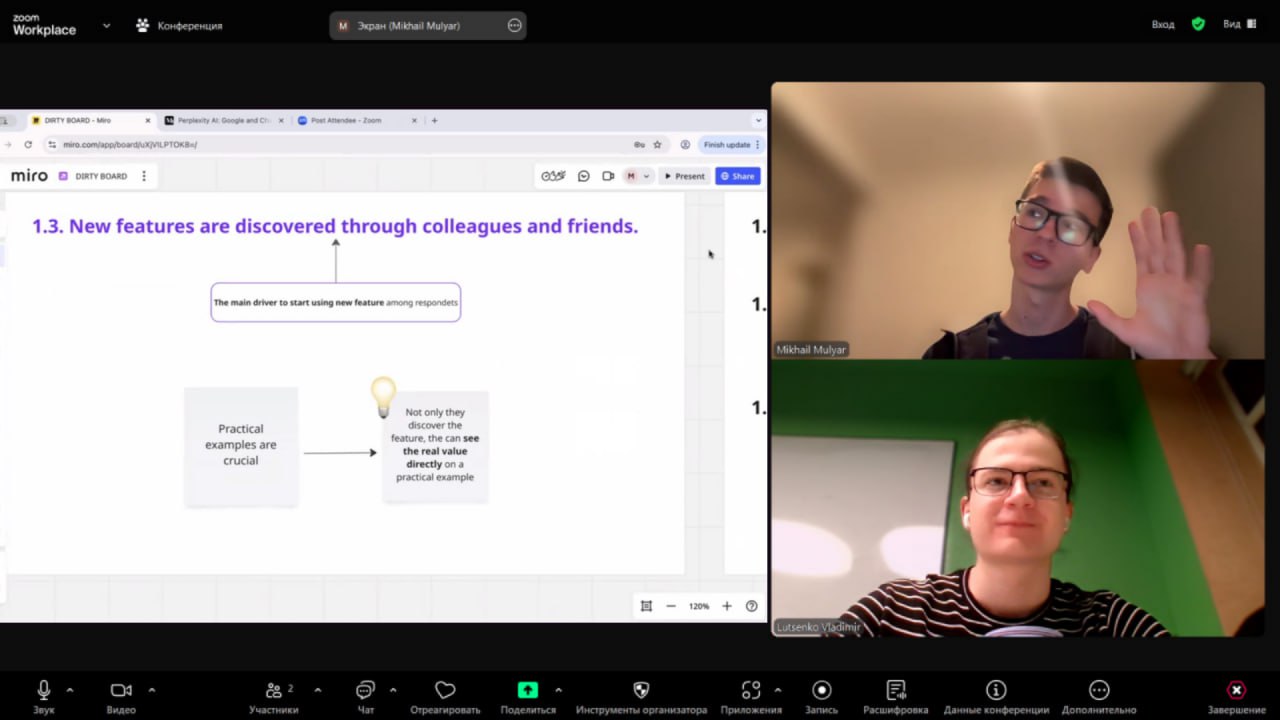
Task: Click the Отреагировать heart reaction icon
Action: click(445, 690)
